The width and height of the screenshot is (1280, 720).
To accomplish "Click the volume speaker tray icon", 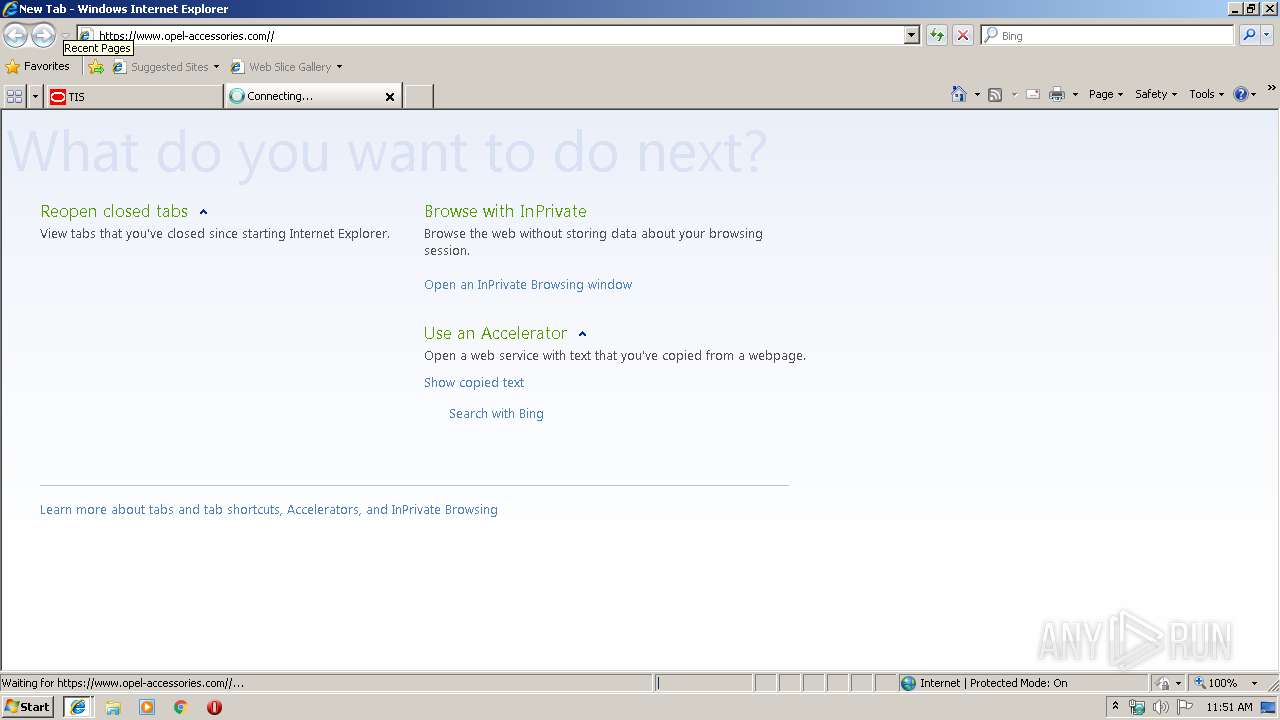I will (x=1160, y=707).
